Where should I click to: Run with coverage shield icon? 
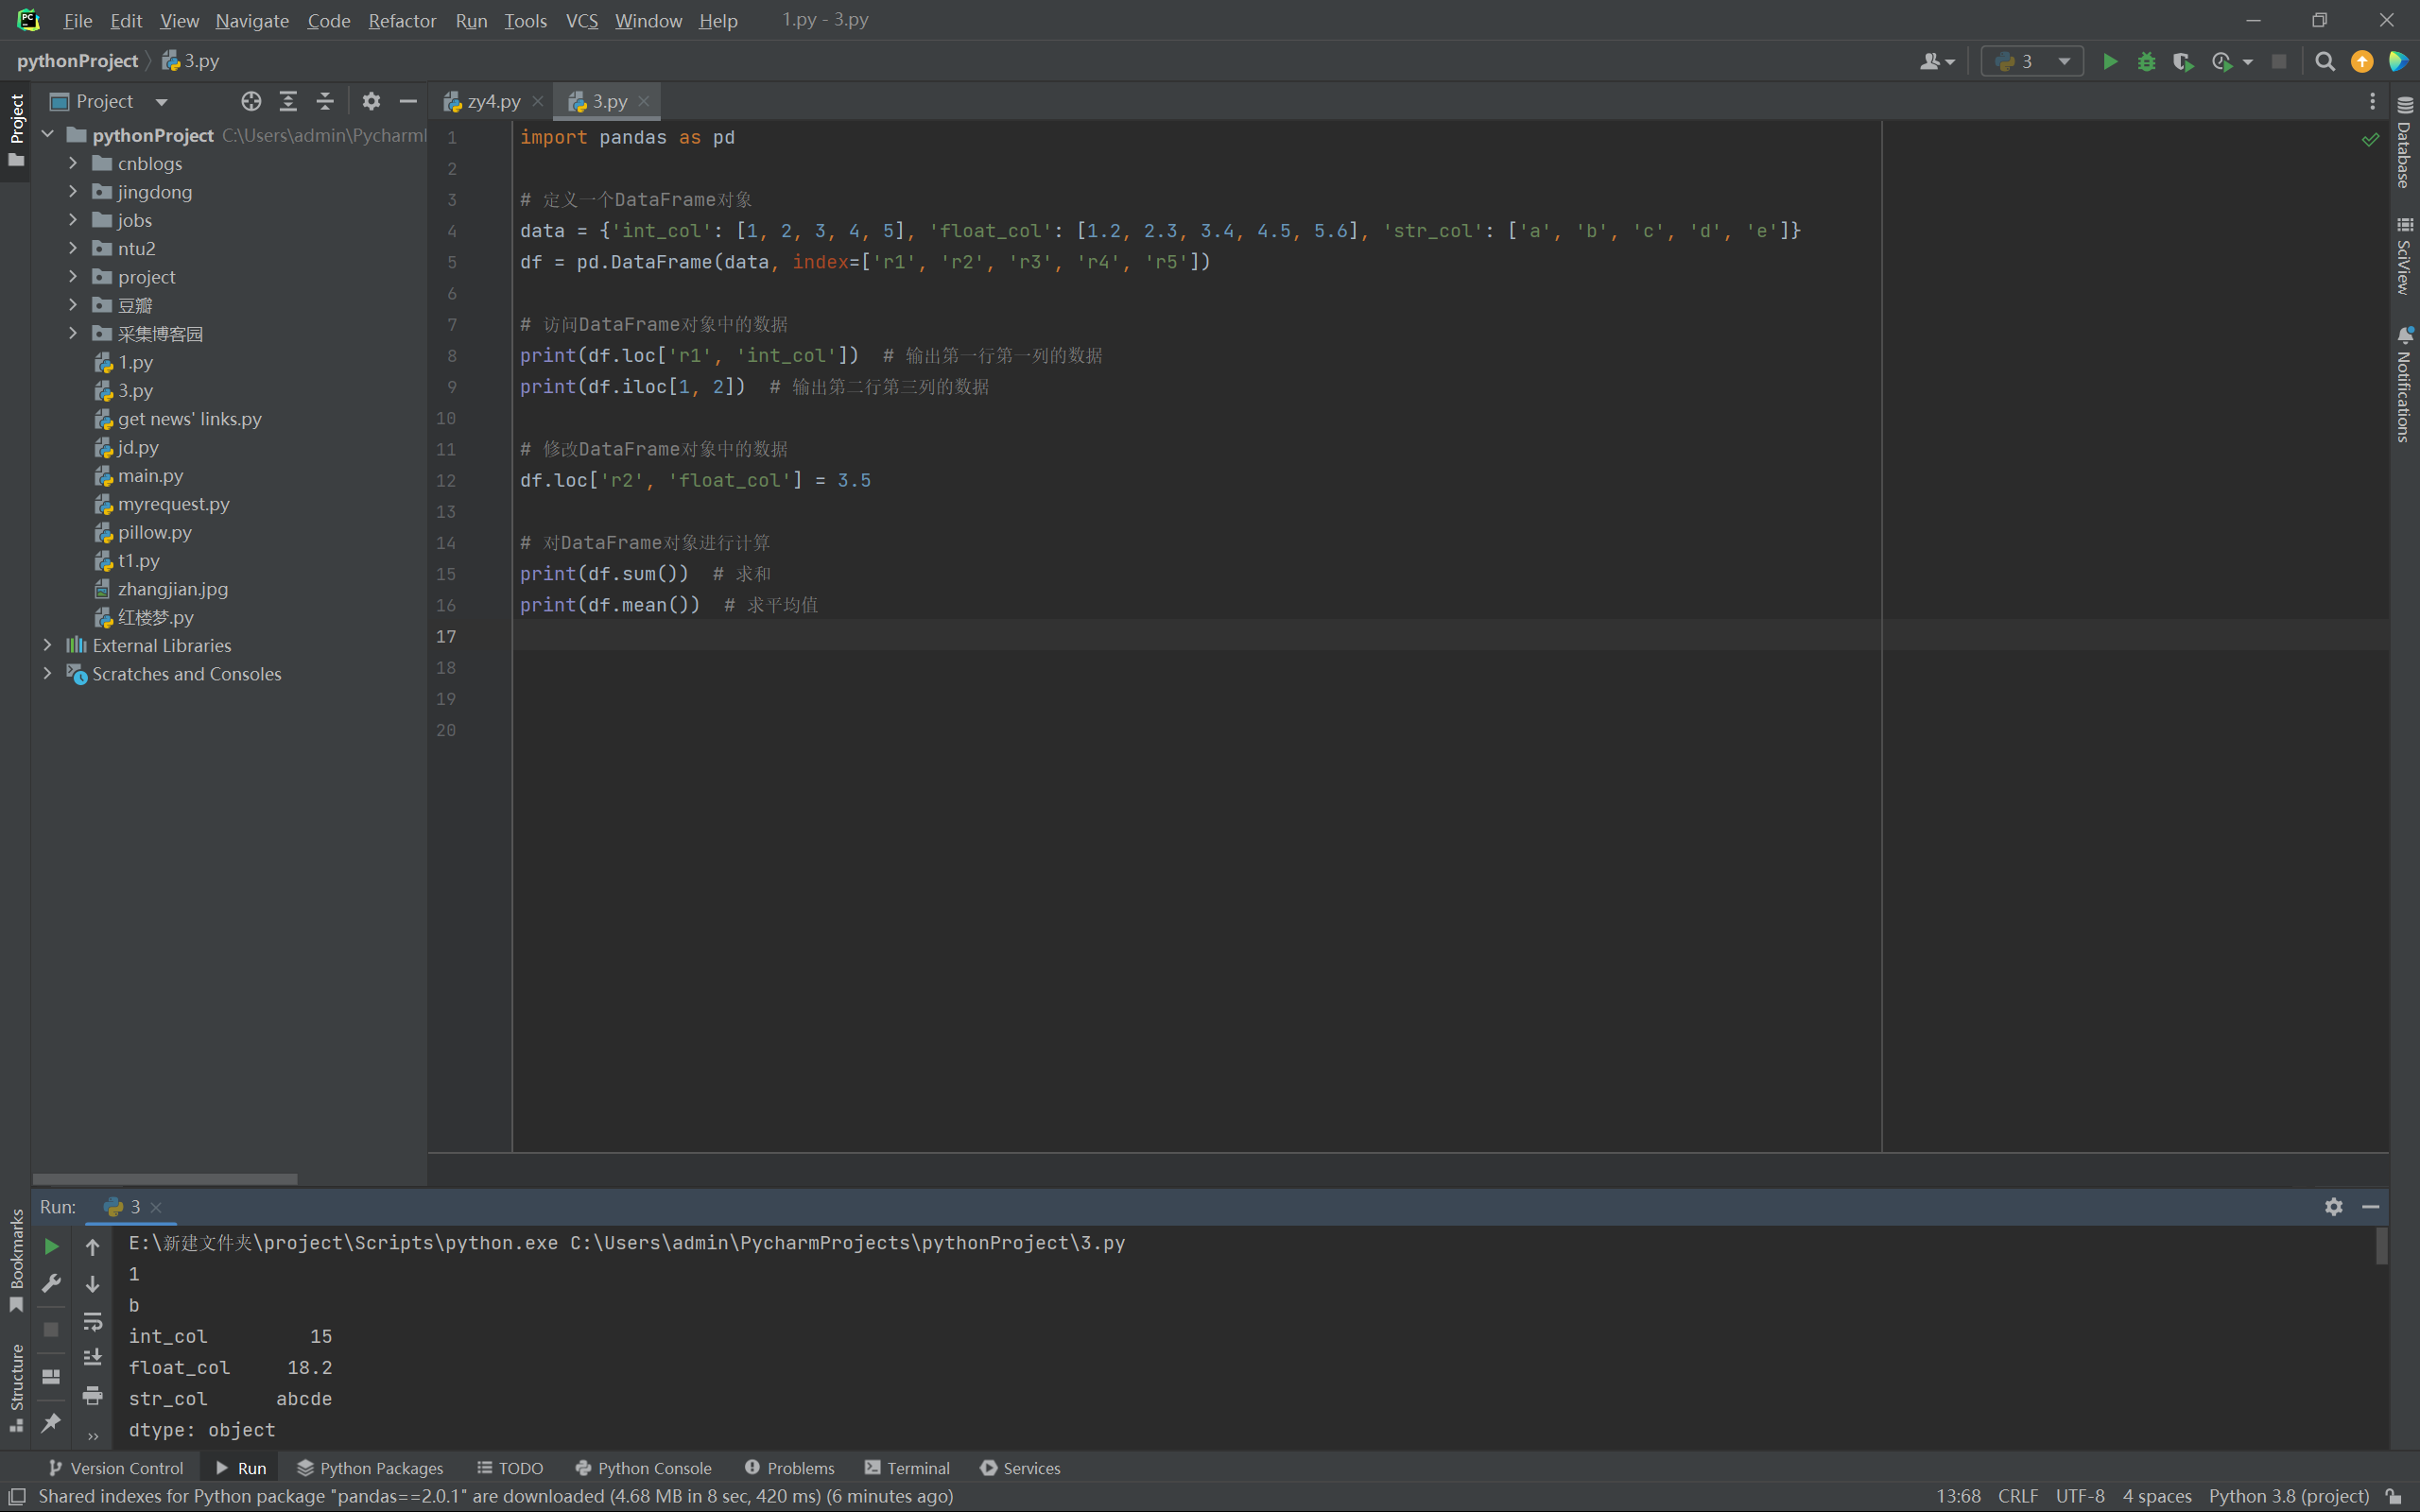click(x=2182, y=62)
